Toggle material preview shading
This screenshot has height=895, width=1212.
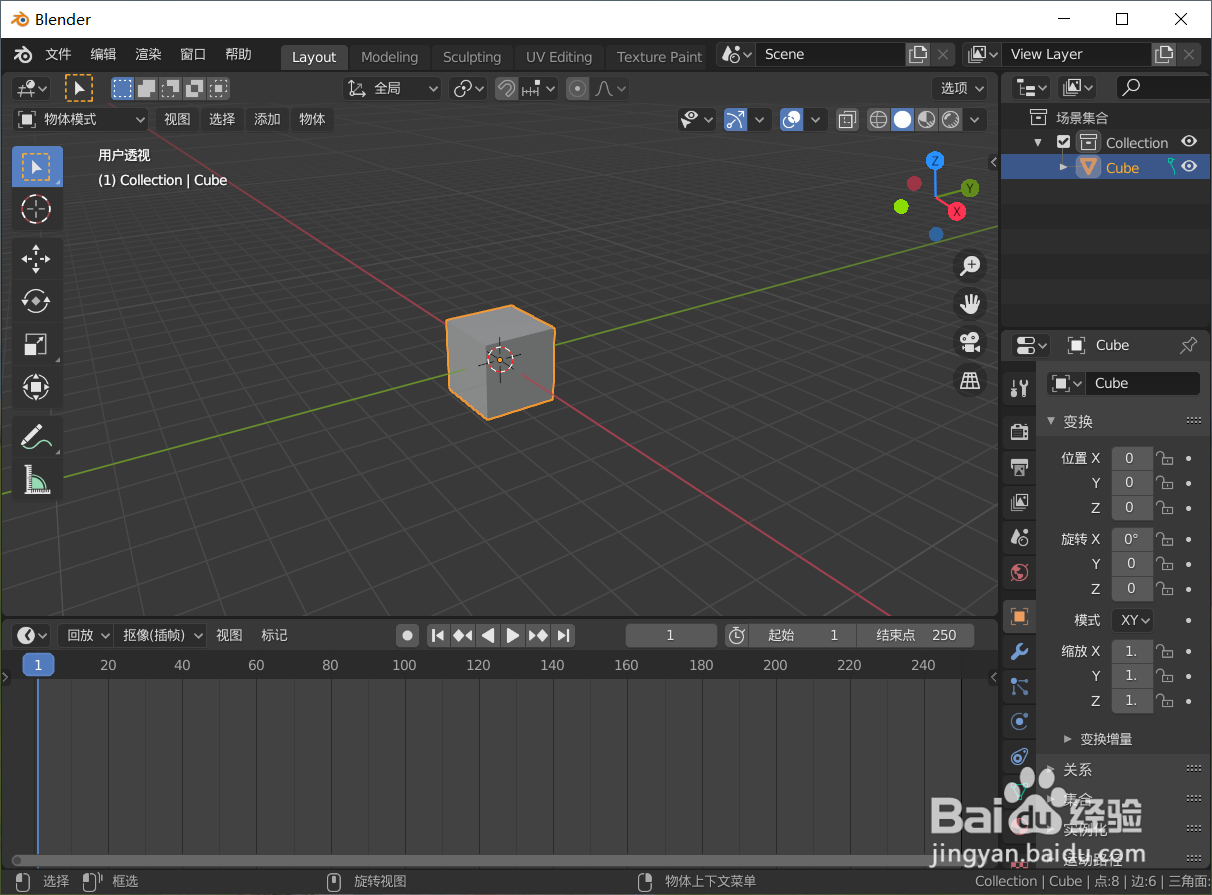tap(927, 120)
